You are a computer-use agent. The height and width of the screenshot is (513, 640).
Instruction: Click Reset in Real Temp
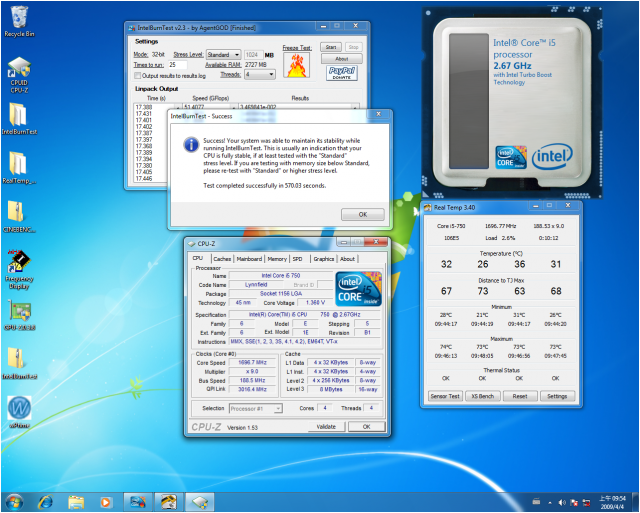pos(520,396)
